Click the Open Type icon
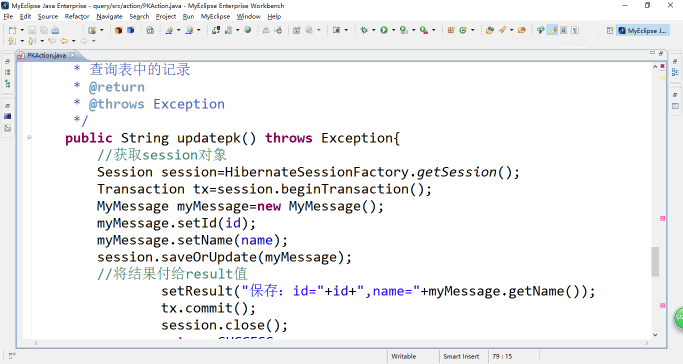This screenshot has width=683, height=364. pyautogui.click(x=490, y=30)
